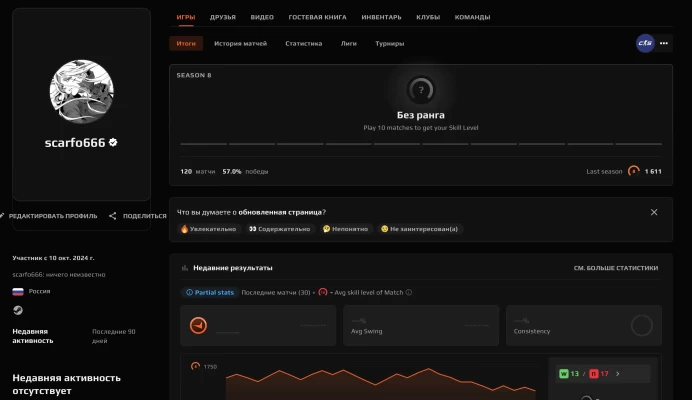This screenshot has width=692, height=400.
Task: Click Участник с 10 окт. 2024 г. text
Action: (x=53, y=258)
